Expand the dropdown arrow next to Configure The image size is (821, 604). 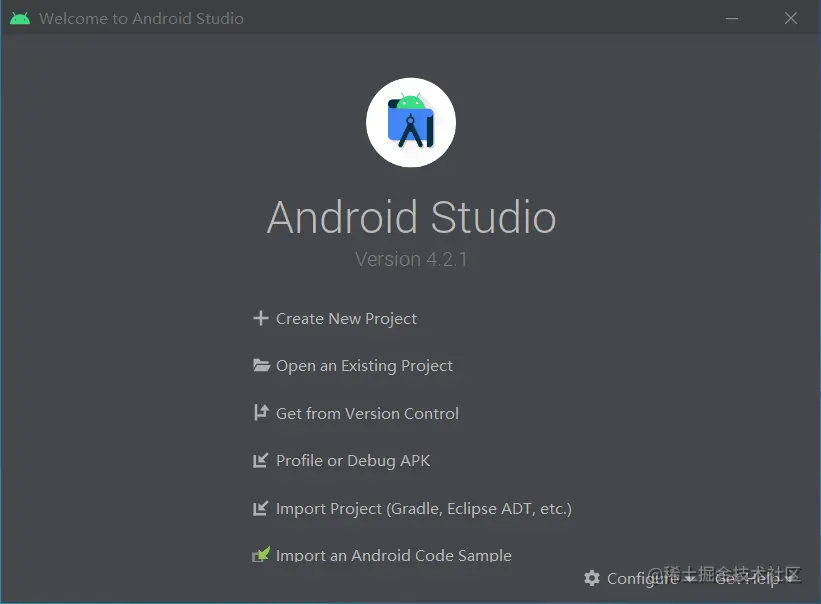point(687,578)
